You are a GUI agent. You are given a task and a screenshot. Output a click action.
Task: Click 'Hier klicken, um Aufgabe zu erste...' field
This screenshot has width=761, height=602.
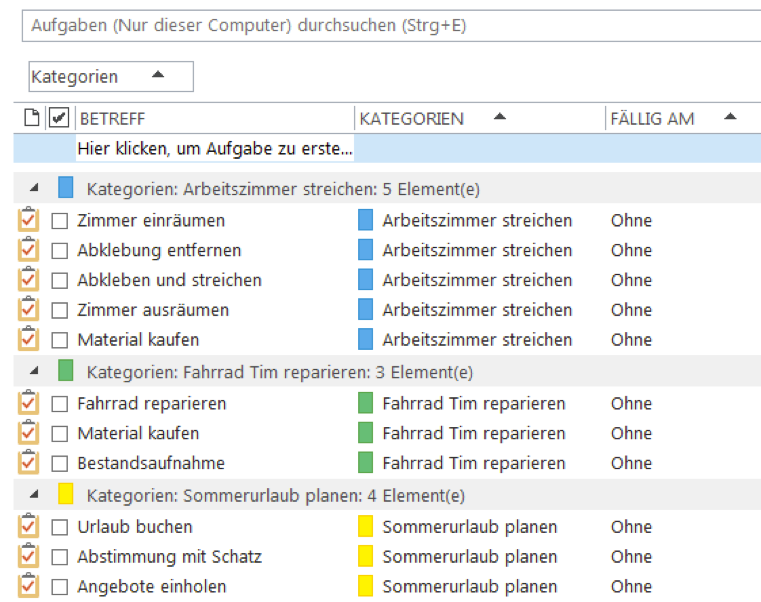[x=215, y=149]
